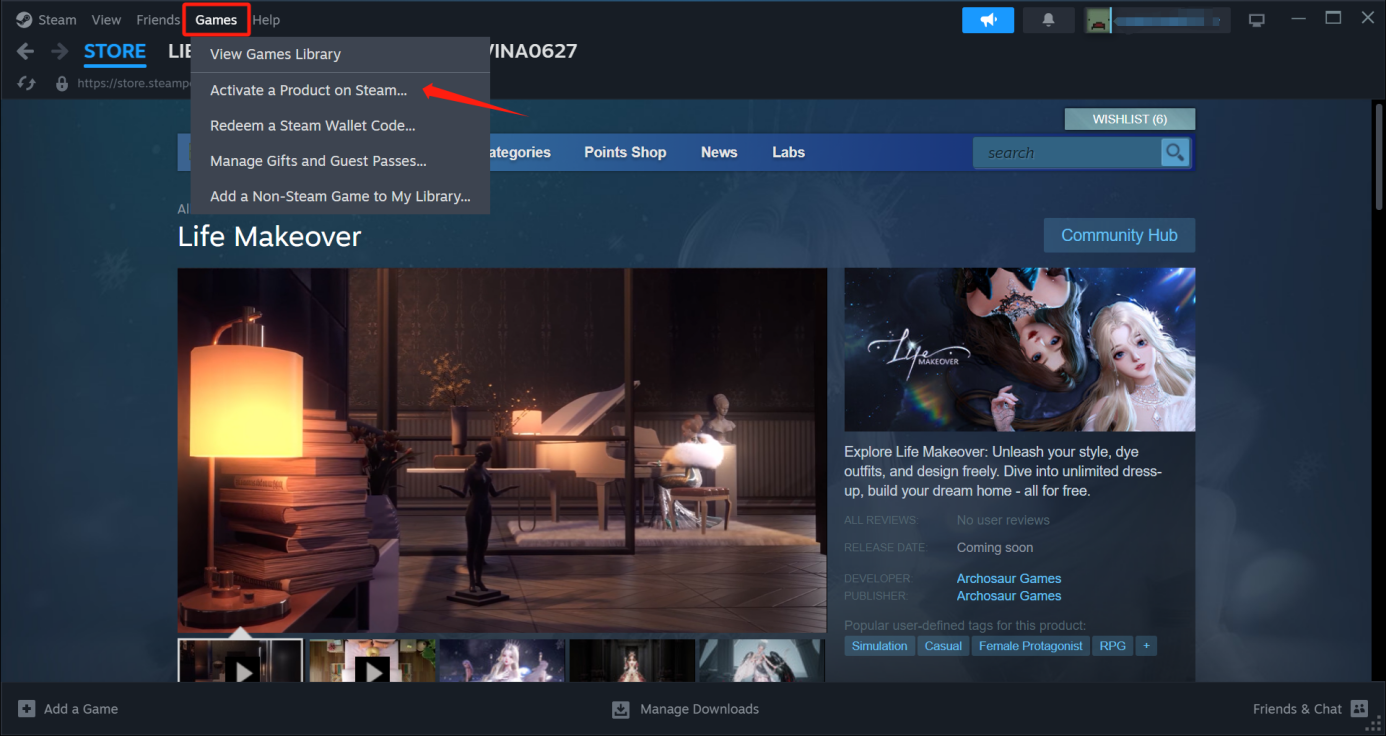Choose View Games Library from the menu
The image size is (1386, 736).
point(340,54)
